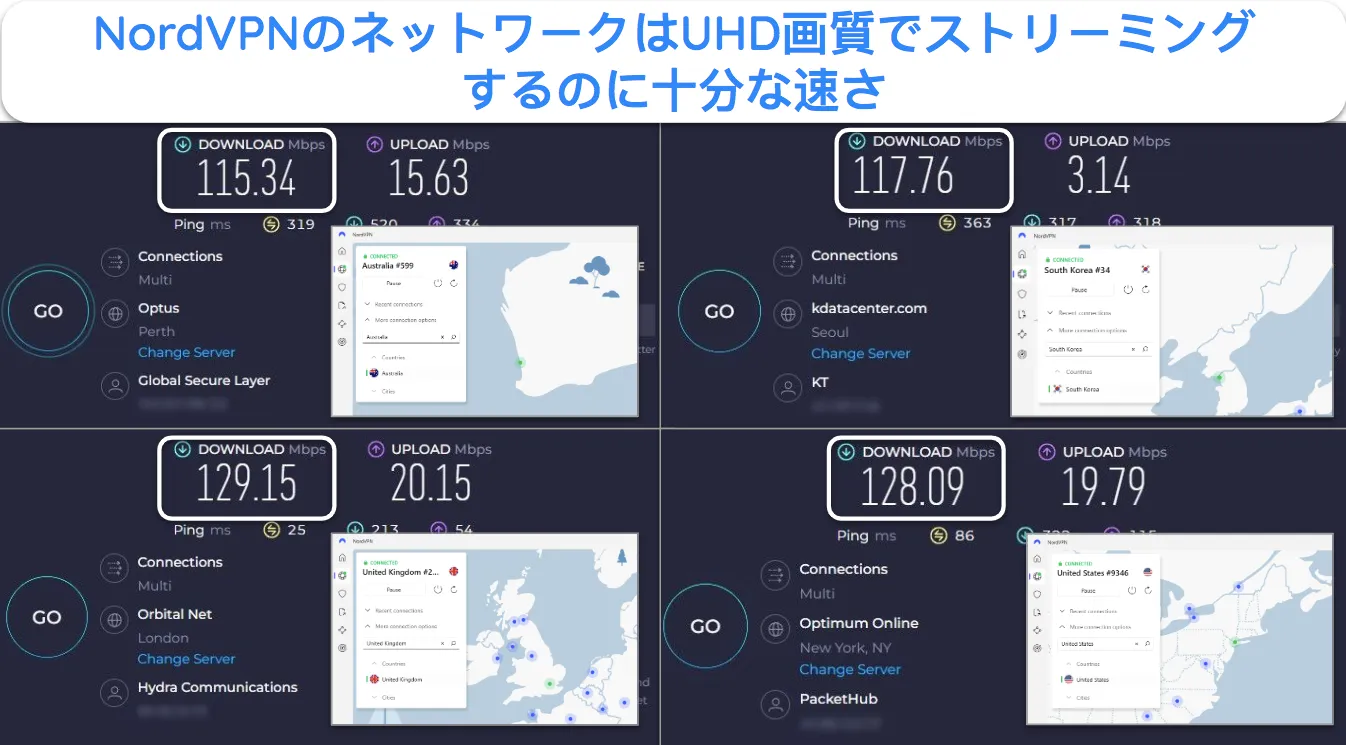This screenshot has width=1346, height=745.
Task: Click the user icon beside KT
Action: 788,388
